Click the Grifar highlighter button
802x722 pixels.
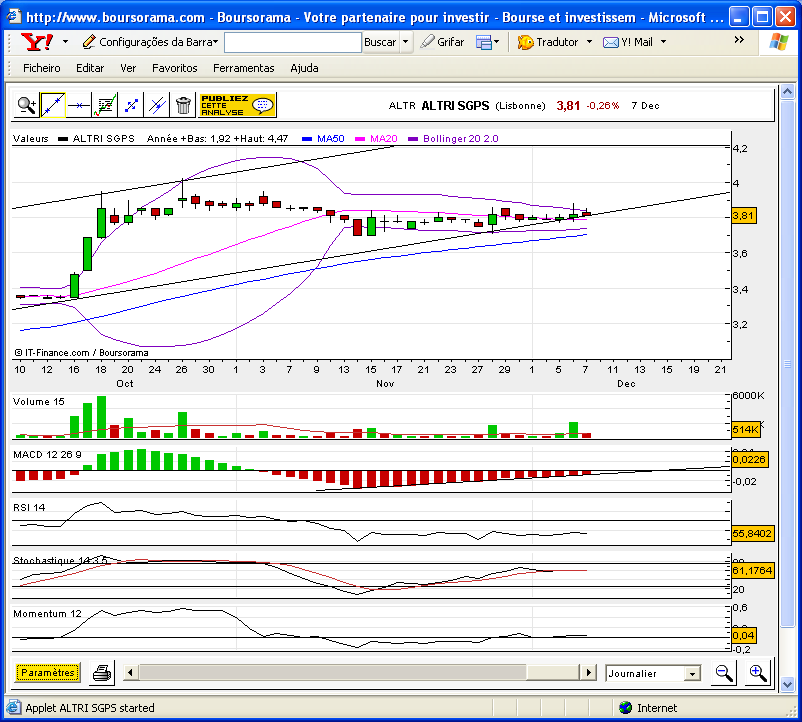point(442,42)
